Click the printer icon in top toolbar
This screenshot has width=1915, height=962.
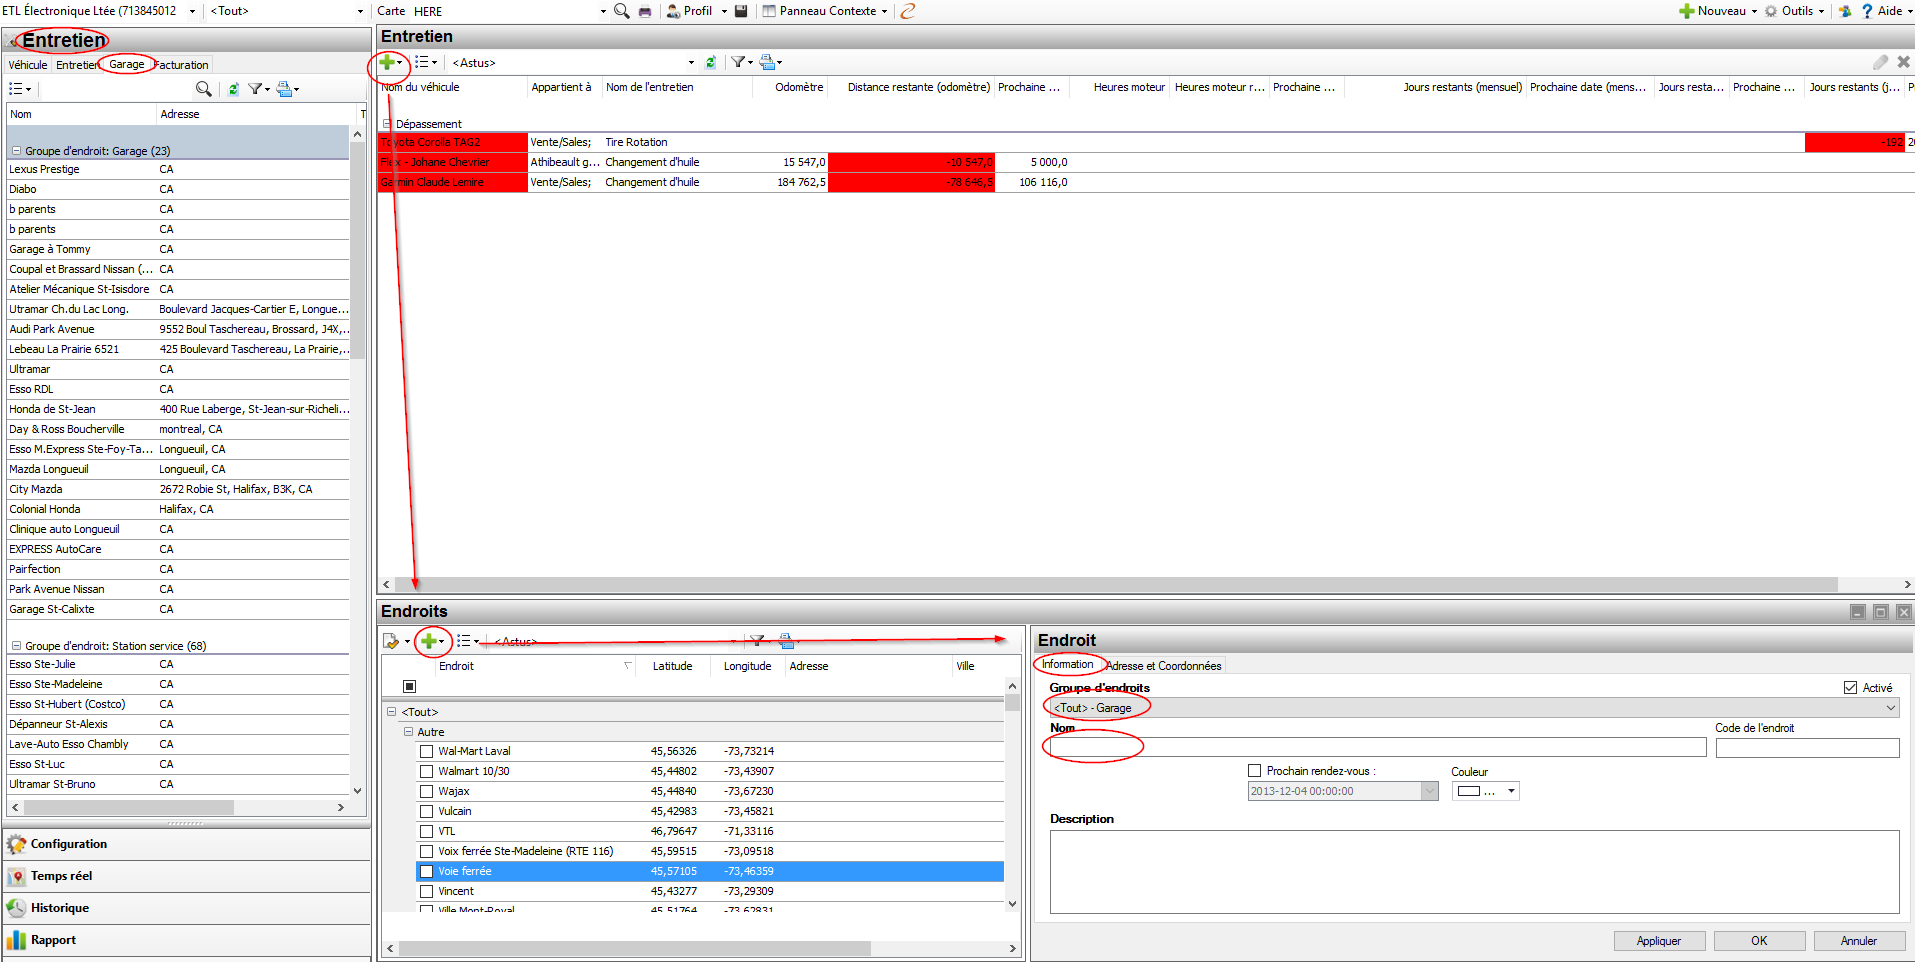click(645, 11)
